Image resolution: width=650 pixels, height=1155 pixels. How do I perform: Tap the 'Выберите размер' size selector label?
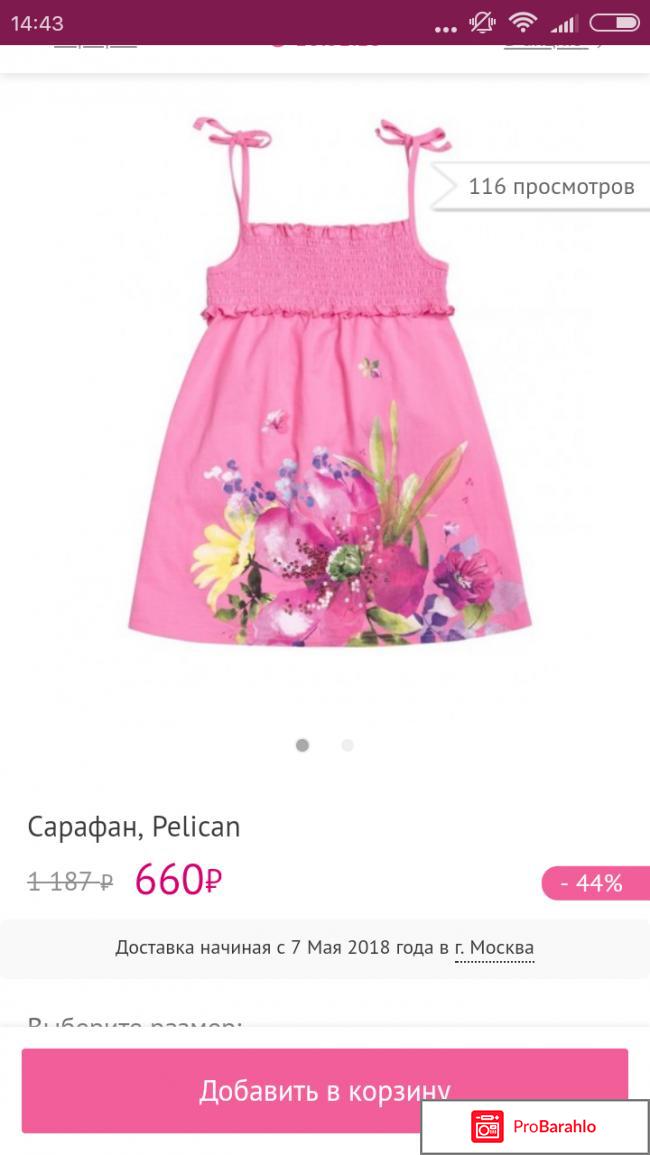pyautogui.click(x=135, y=1024)
